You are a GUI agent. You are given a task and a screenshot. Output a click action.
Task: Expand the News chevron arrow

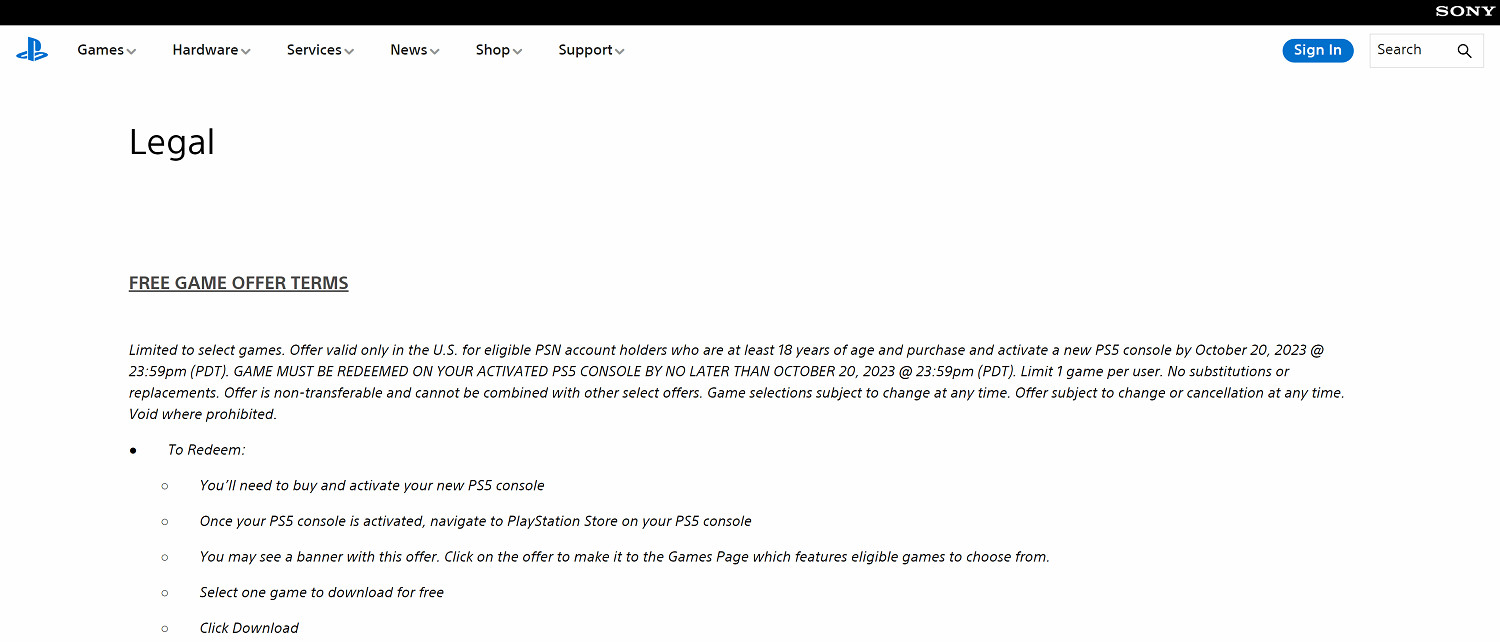tap(435, 51)
